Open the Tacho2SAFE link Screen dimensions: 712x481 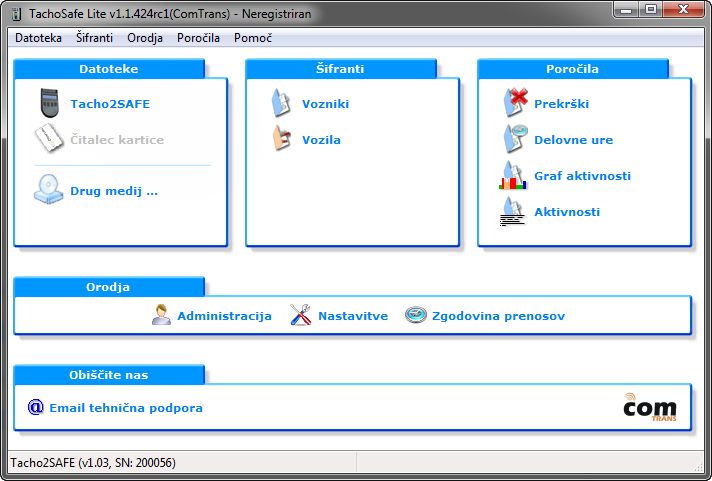pyautogui.click(x=110, y=104)
